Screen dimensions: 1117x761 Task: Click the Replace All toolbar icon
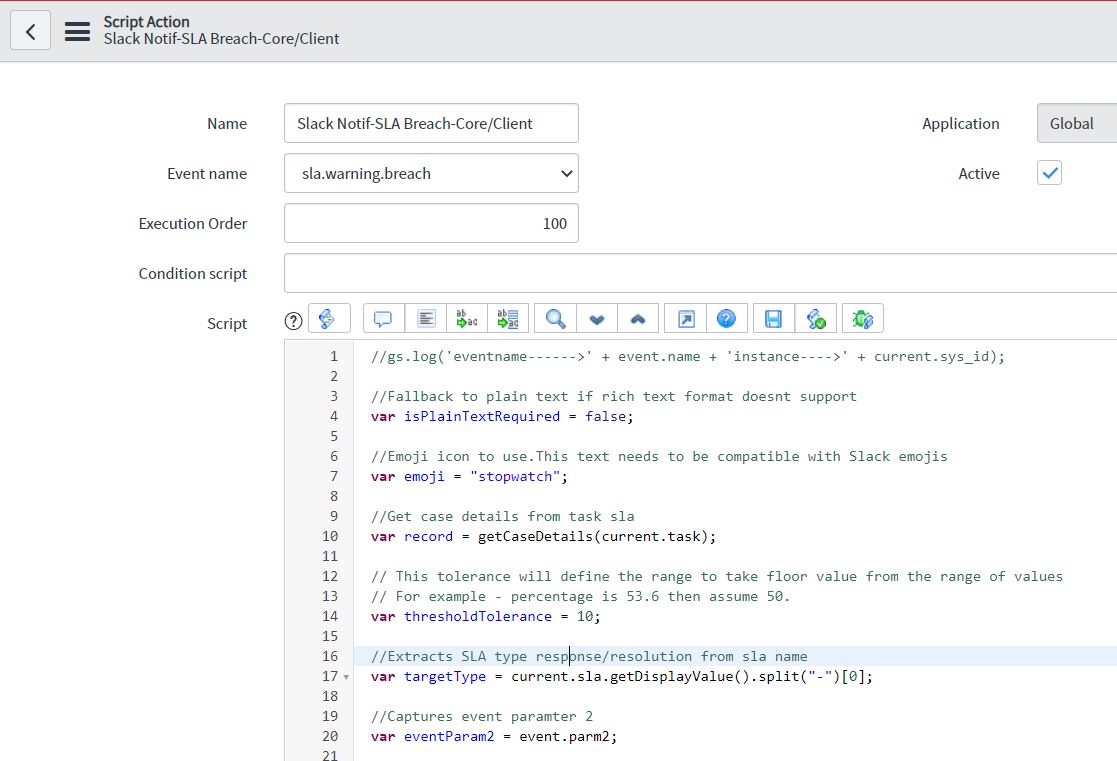[x=508, y=319]
